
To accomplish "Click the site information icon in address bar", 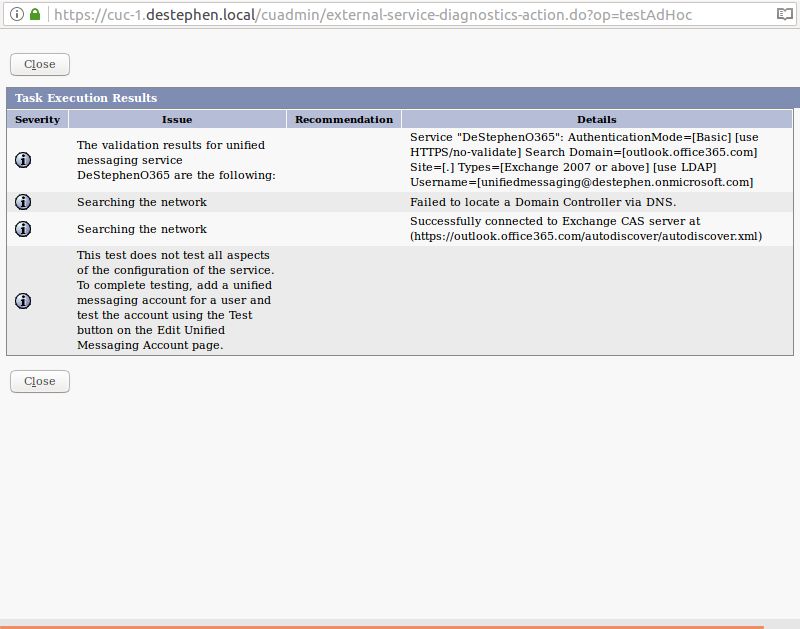I will (x=17, y=14).
